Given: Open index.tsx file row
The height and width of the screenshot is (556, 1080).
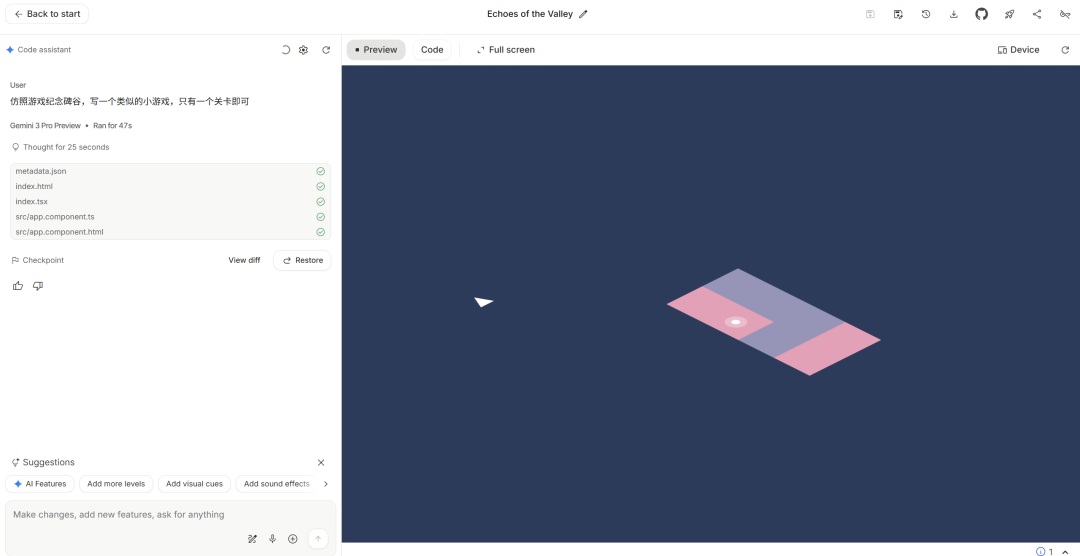Looking at the screenshot, I should click(170, 201).
